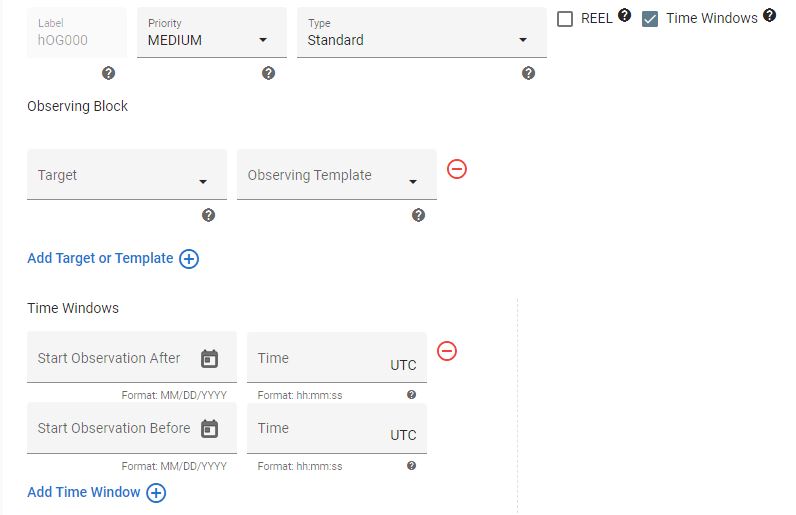The width and height of the screenshot is (796, 515).
Task: Show help for the REEL option
Action: (x=624, y=15)
